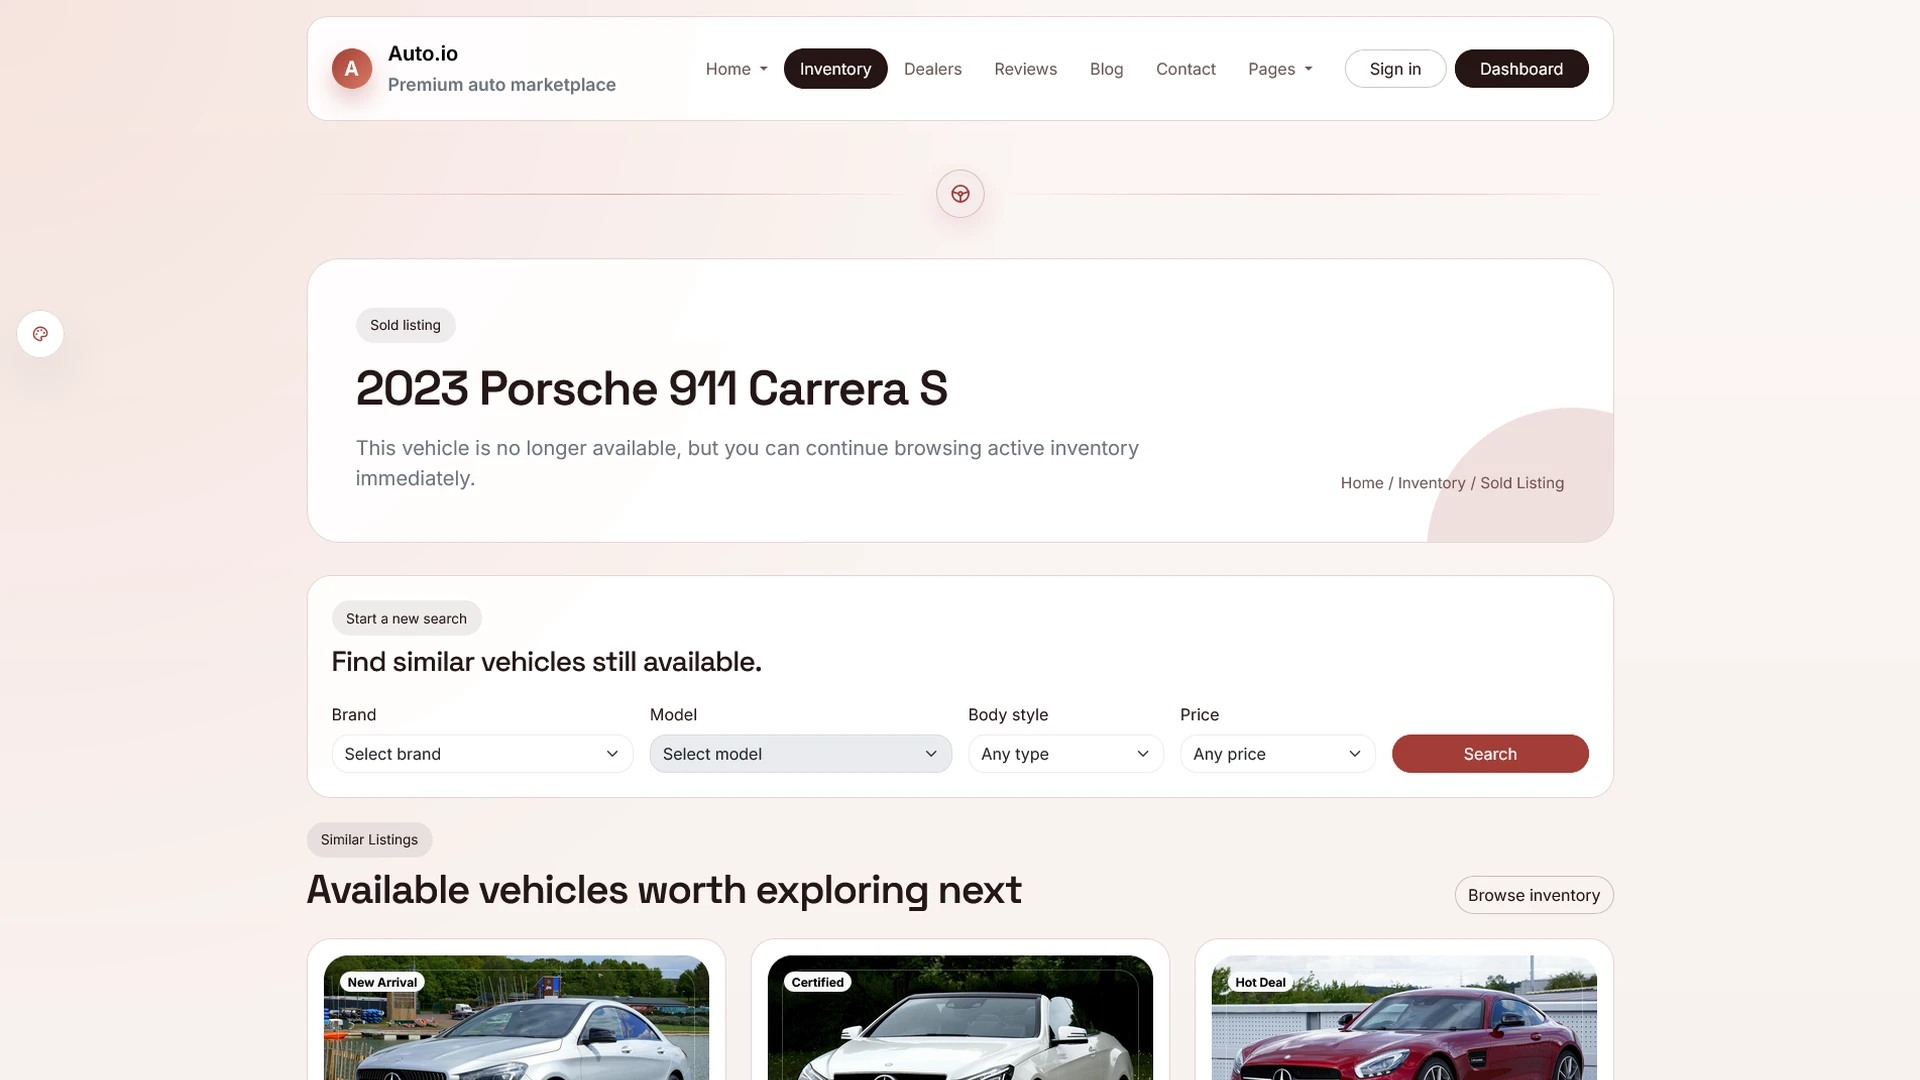
Task: Click the Sold Listing breadcrumb text
Action: (1522, 483)
